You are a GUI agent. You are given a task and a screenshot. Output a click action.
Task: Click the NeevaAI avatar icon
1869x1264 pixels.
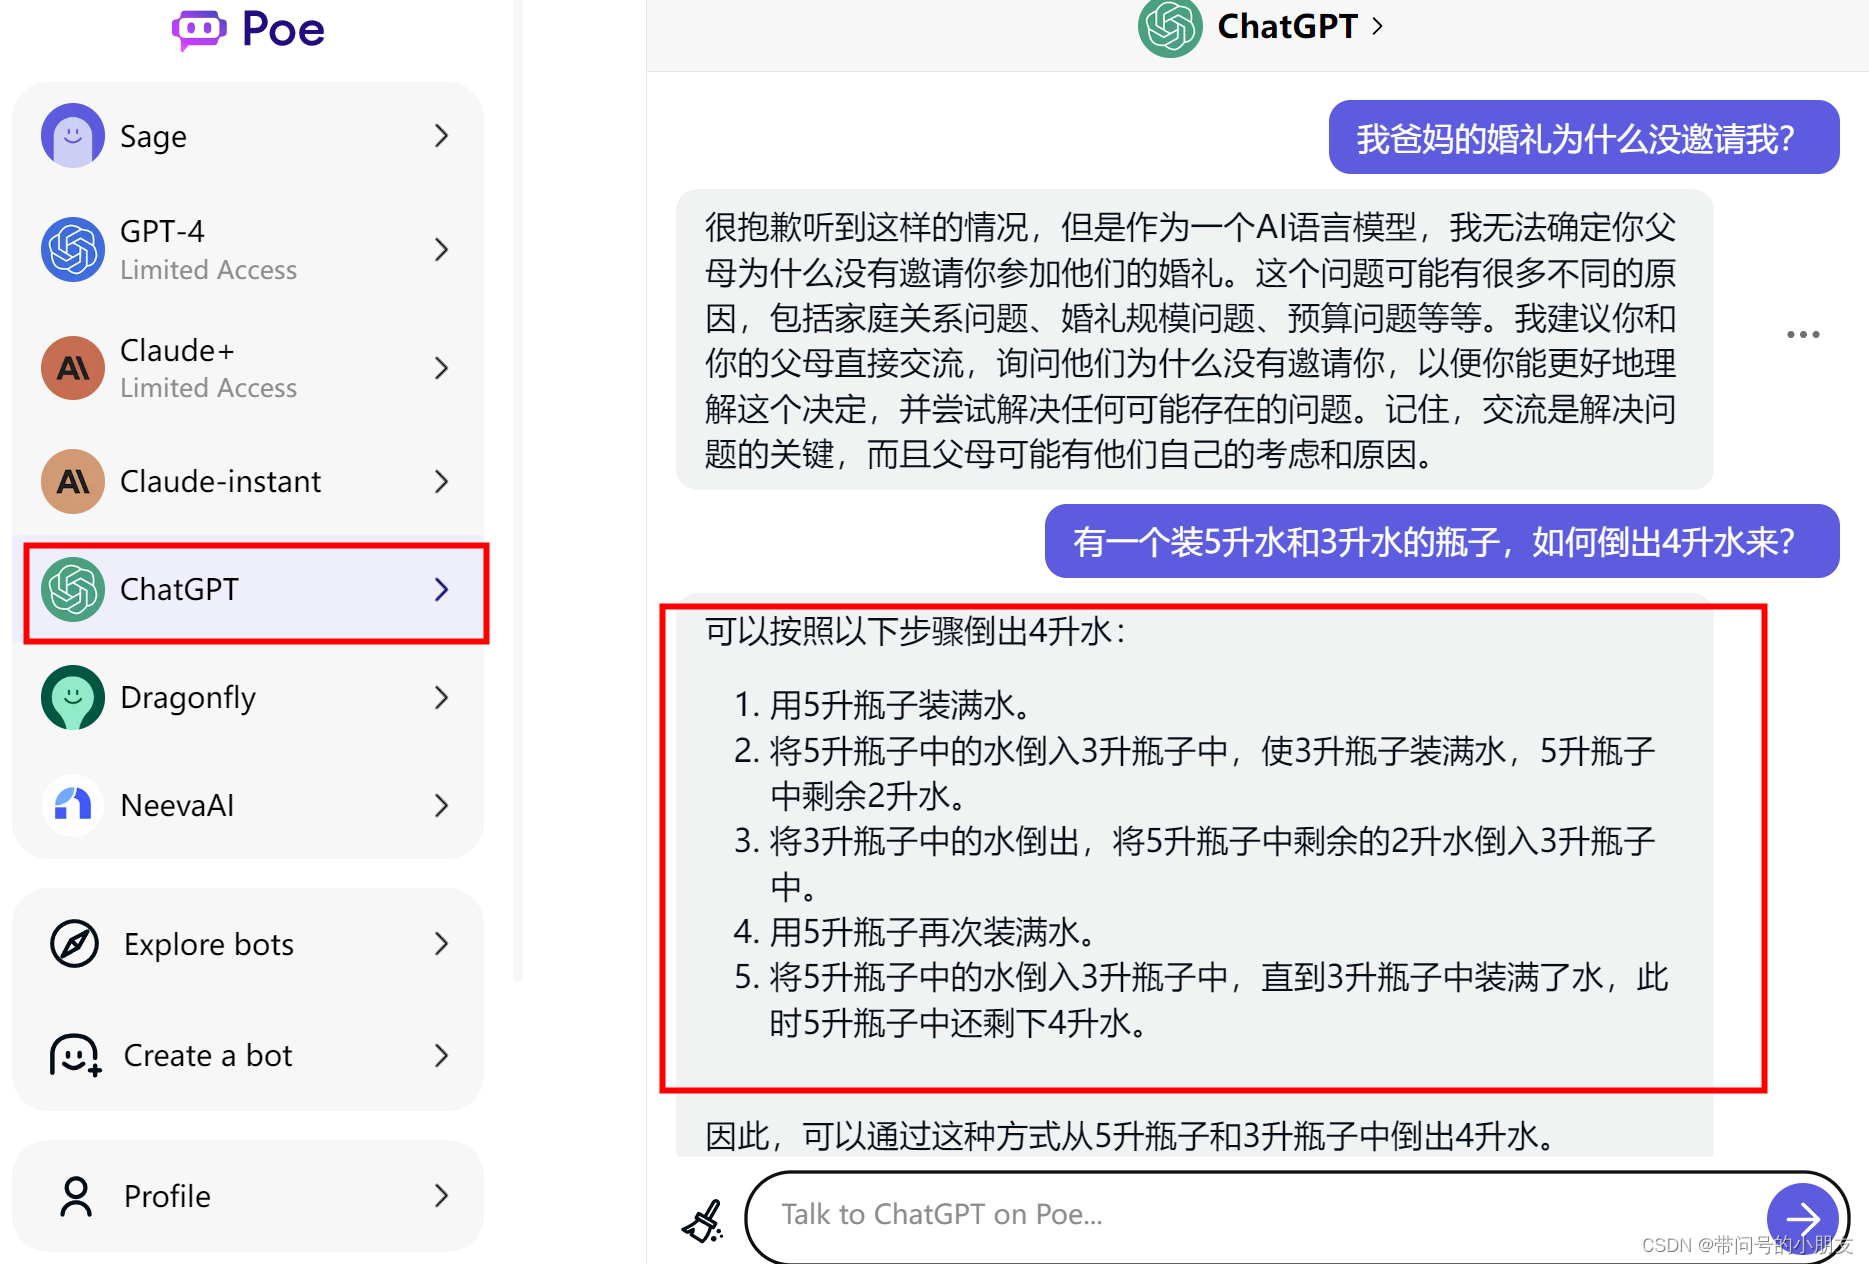(73, 805)
